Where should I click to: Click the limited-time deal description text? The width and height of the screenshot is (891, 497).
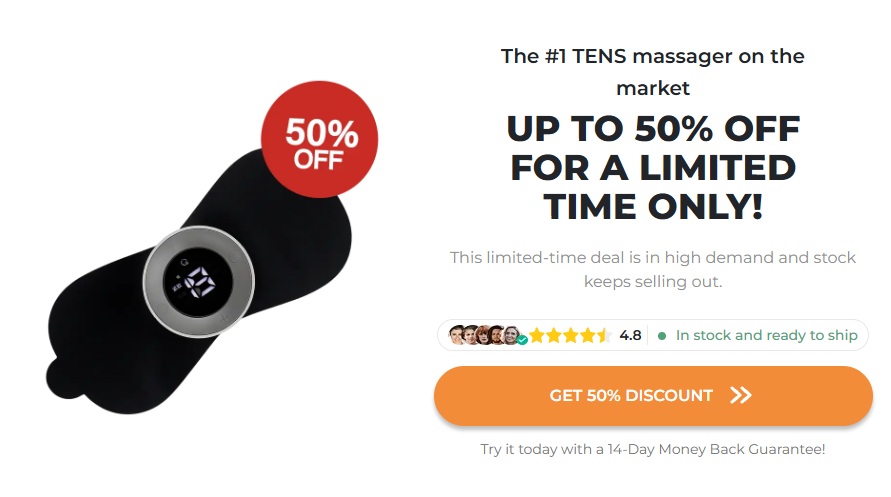pos(652,269)
